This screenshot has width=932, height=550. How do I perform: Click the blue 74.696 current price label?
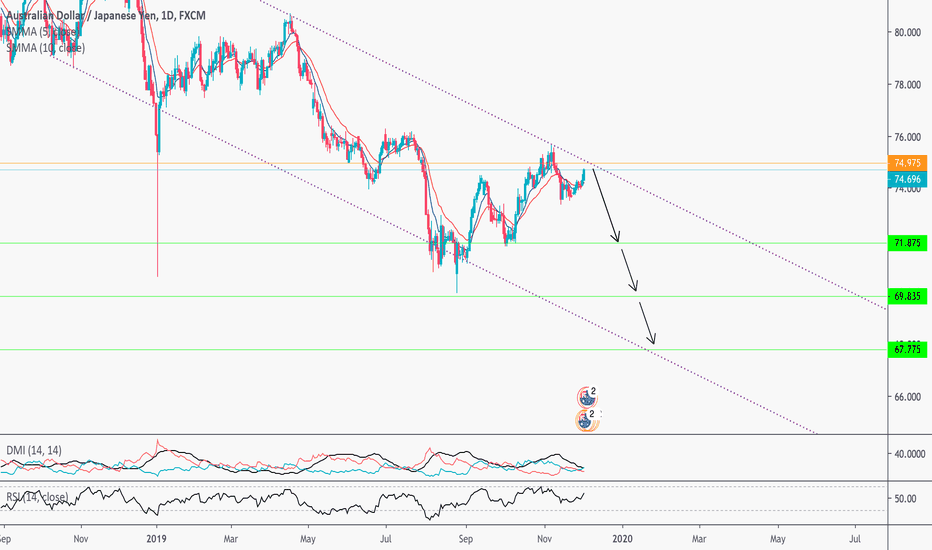[x=908, y=179]
